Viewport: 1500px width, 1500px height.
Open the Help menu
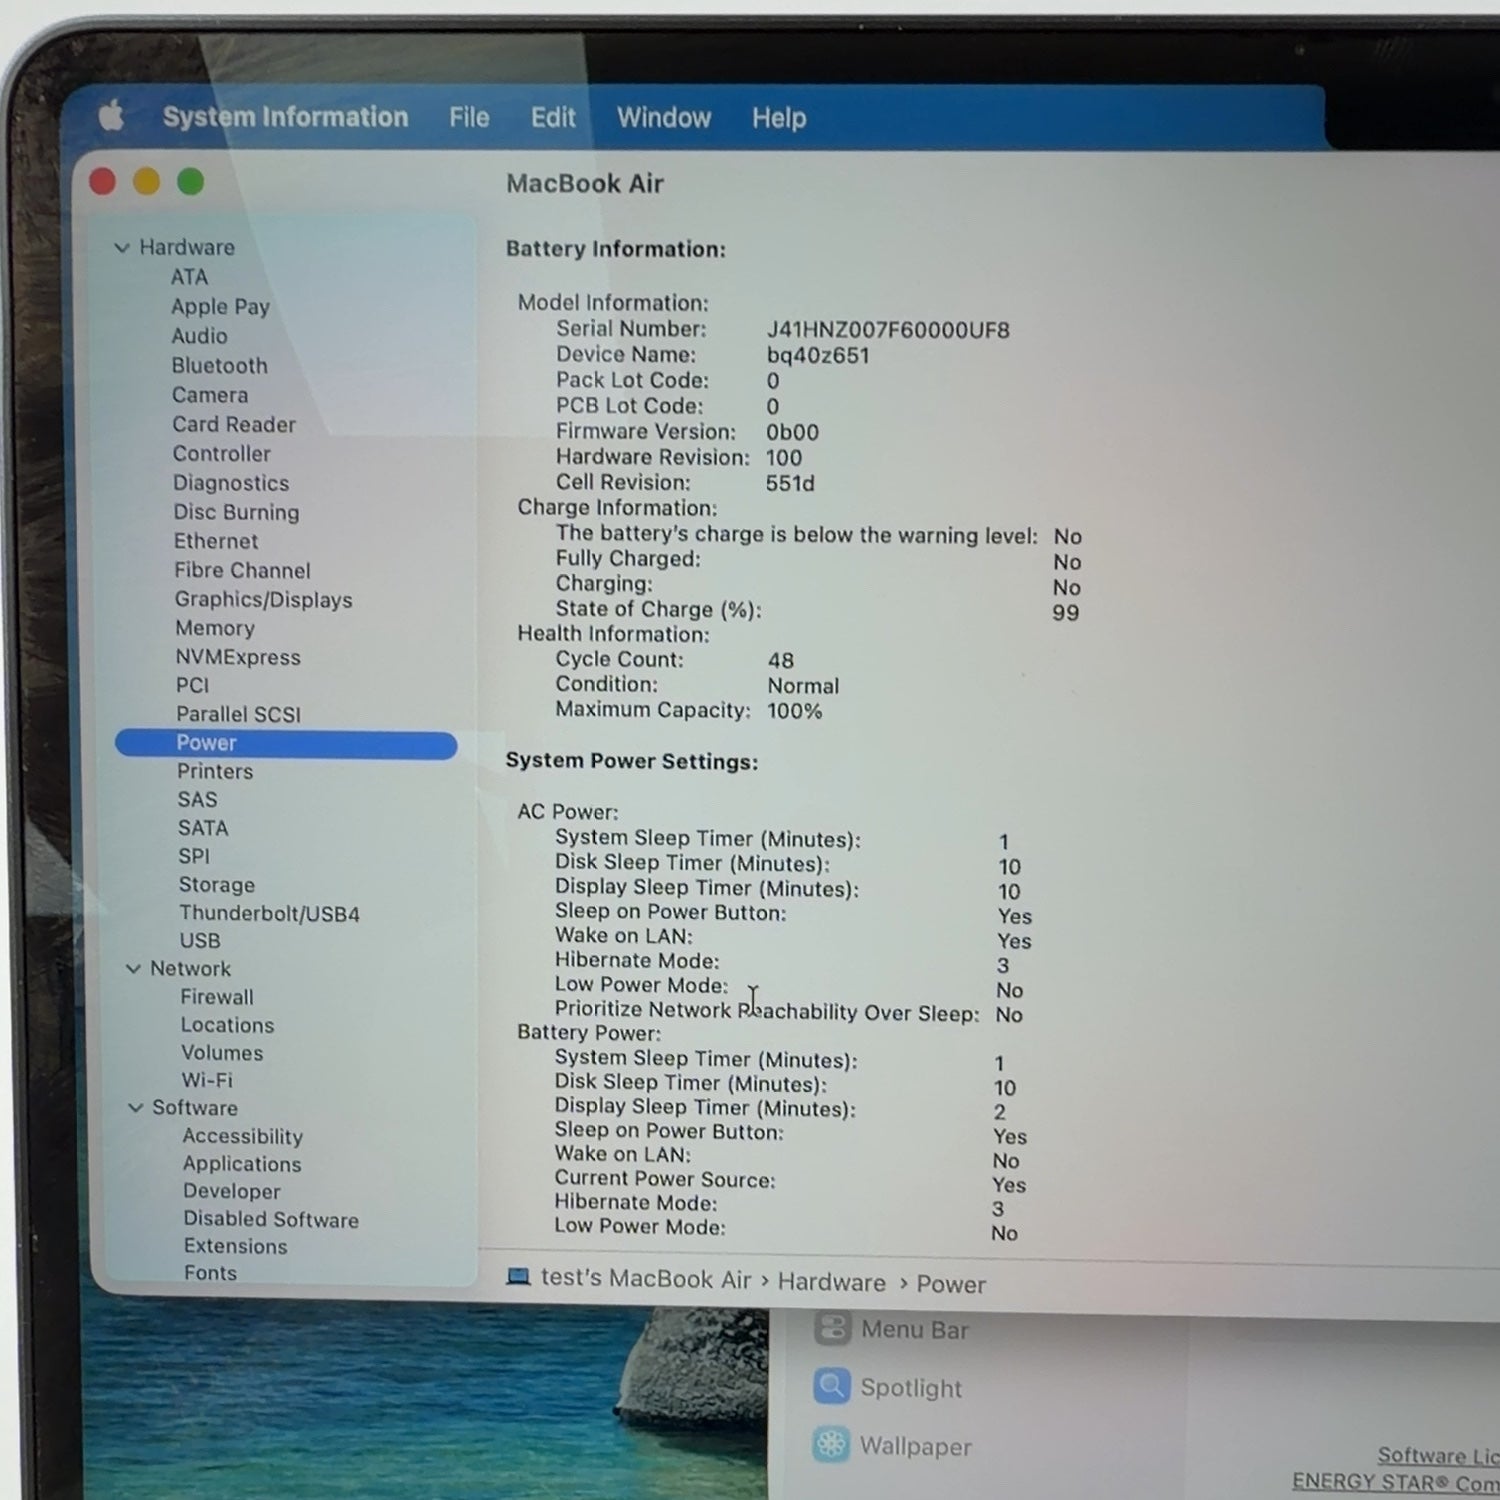tap(779, 118)
